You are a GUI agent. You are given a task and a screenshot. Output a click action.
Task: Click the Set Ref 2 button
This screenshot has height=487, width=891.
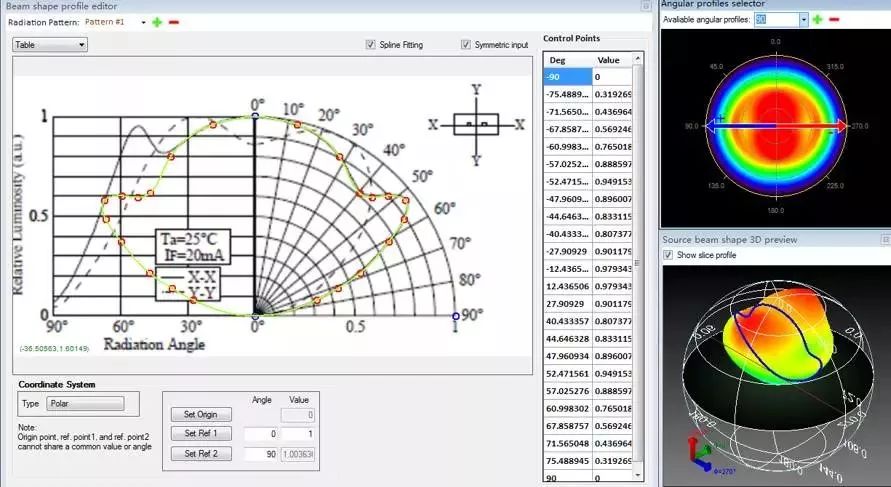pos(201,454)
